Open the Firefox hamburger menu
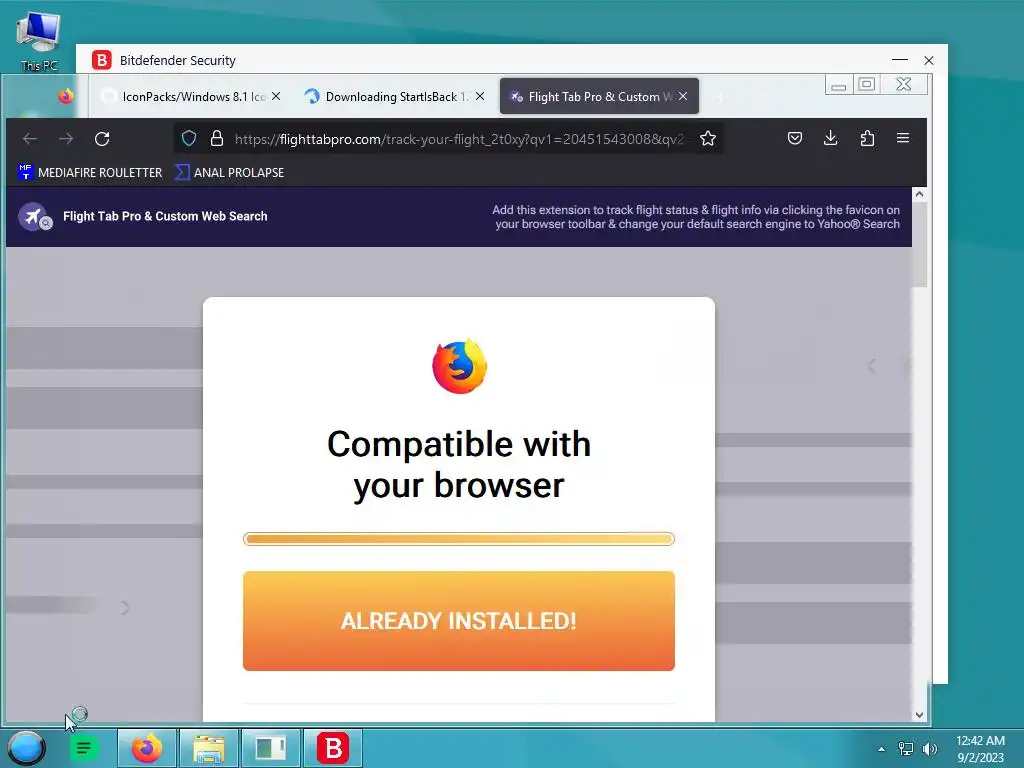 [x=903, y=138]
